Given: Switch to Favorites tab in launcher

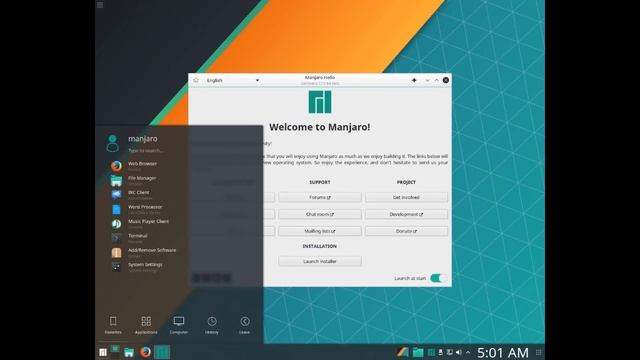Looking at the screenshot, I should point(113,325).
